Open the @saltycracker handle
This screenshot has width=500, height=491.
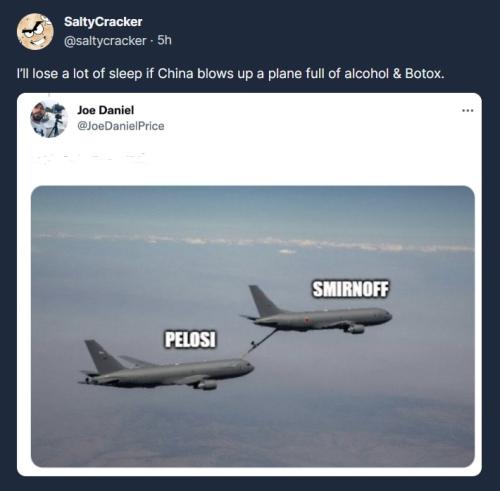pyautogui.click(x=105, y=41)
